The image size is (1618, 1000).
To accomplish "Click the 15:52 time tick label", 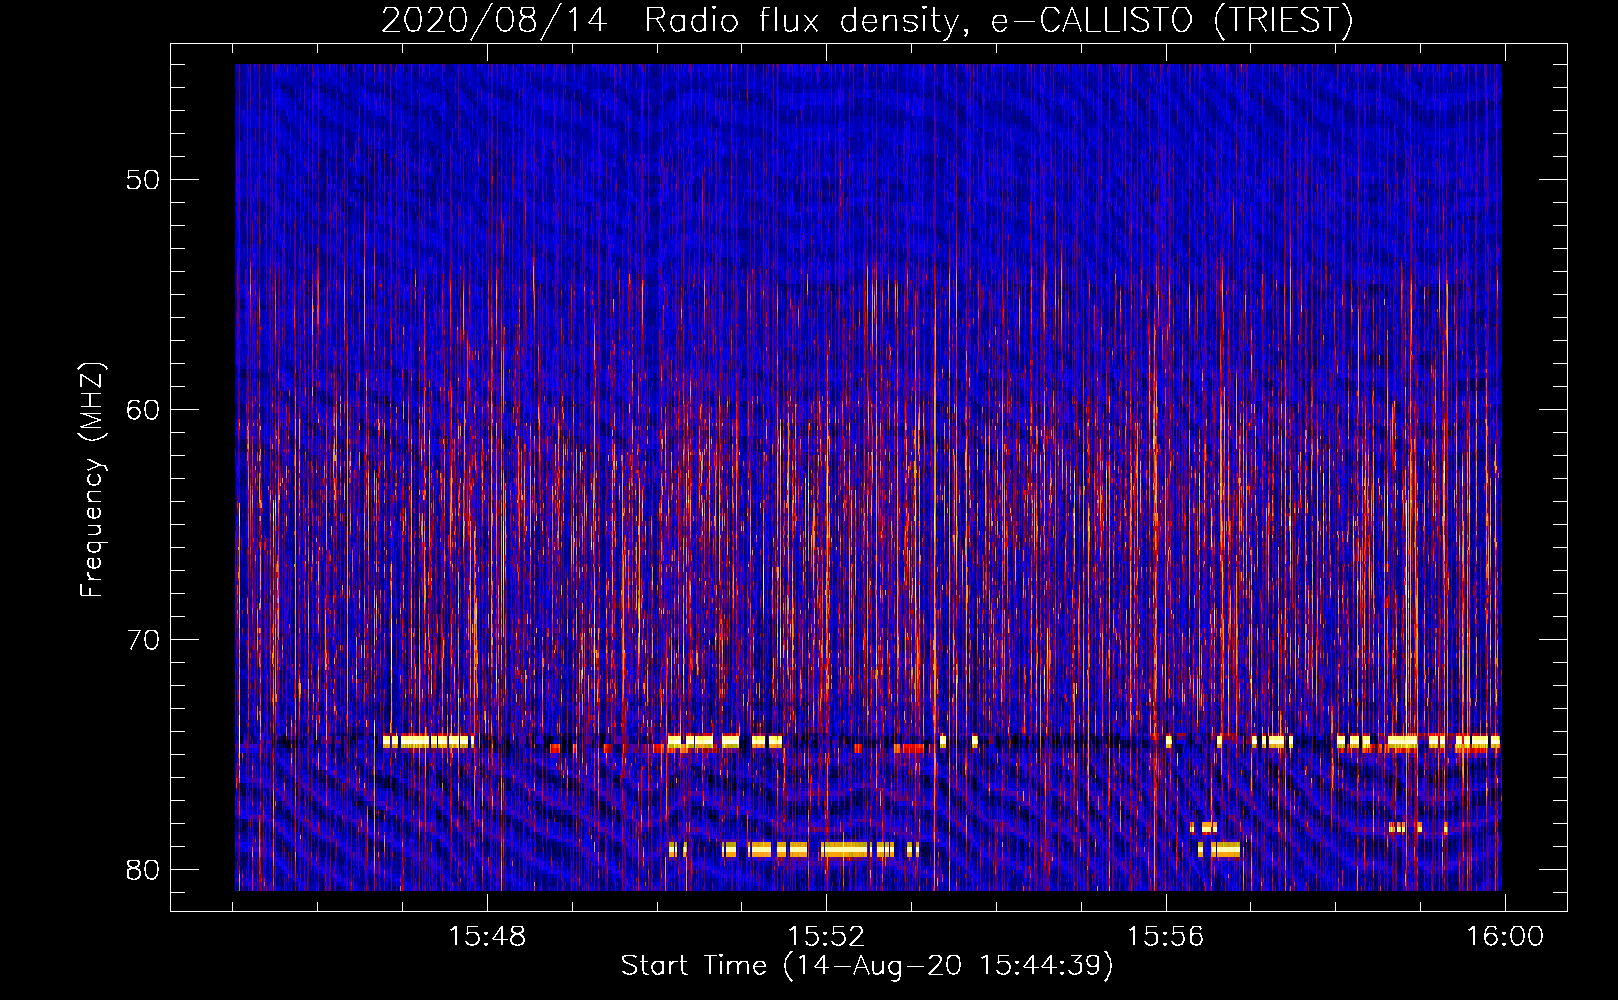I will coord(826,937).
